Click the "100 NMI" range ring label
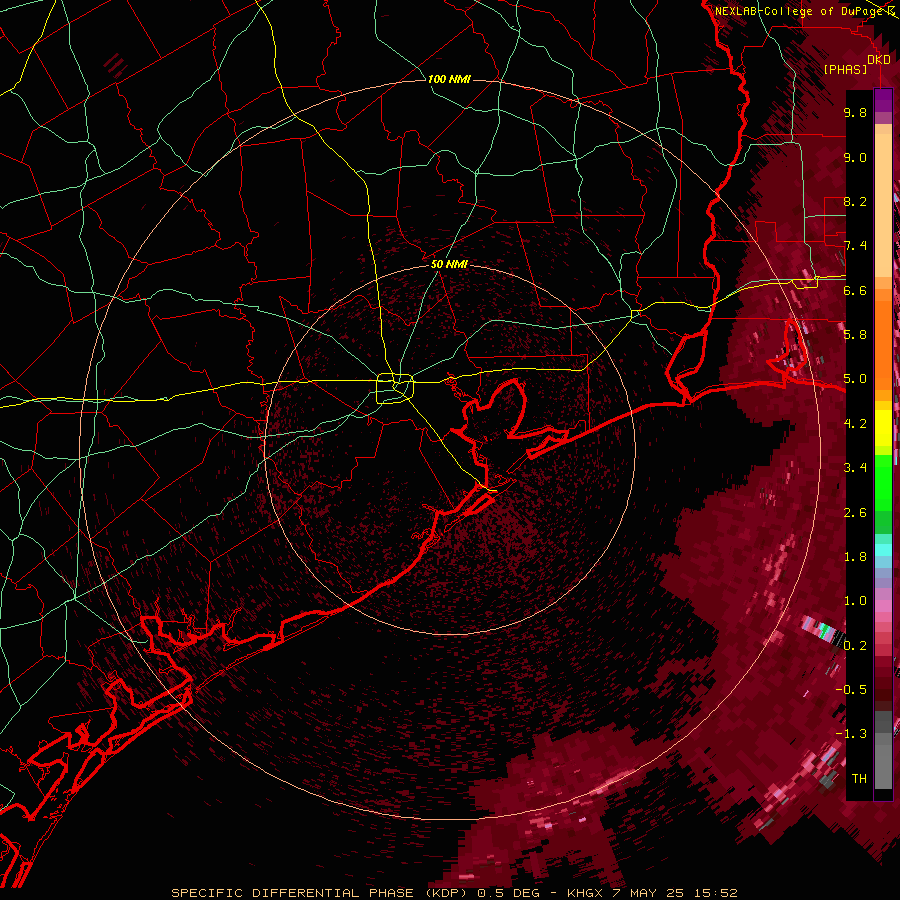 pos(449,79)
